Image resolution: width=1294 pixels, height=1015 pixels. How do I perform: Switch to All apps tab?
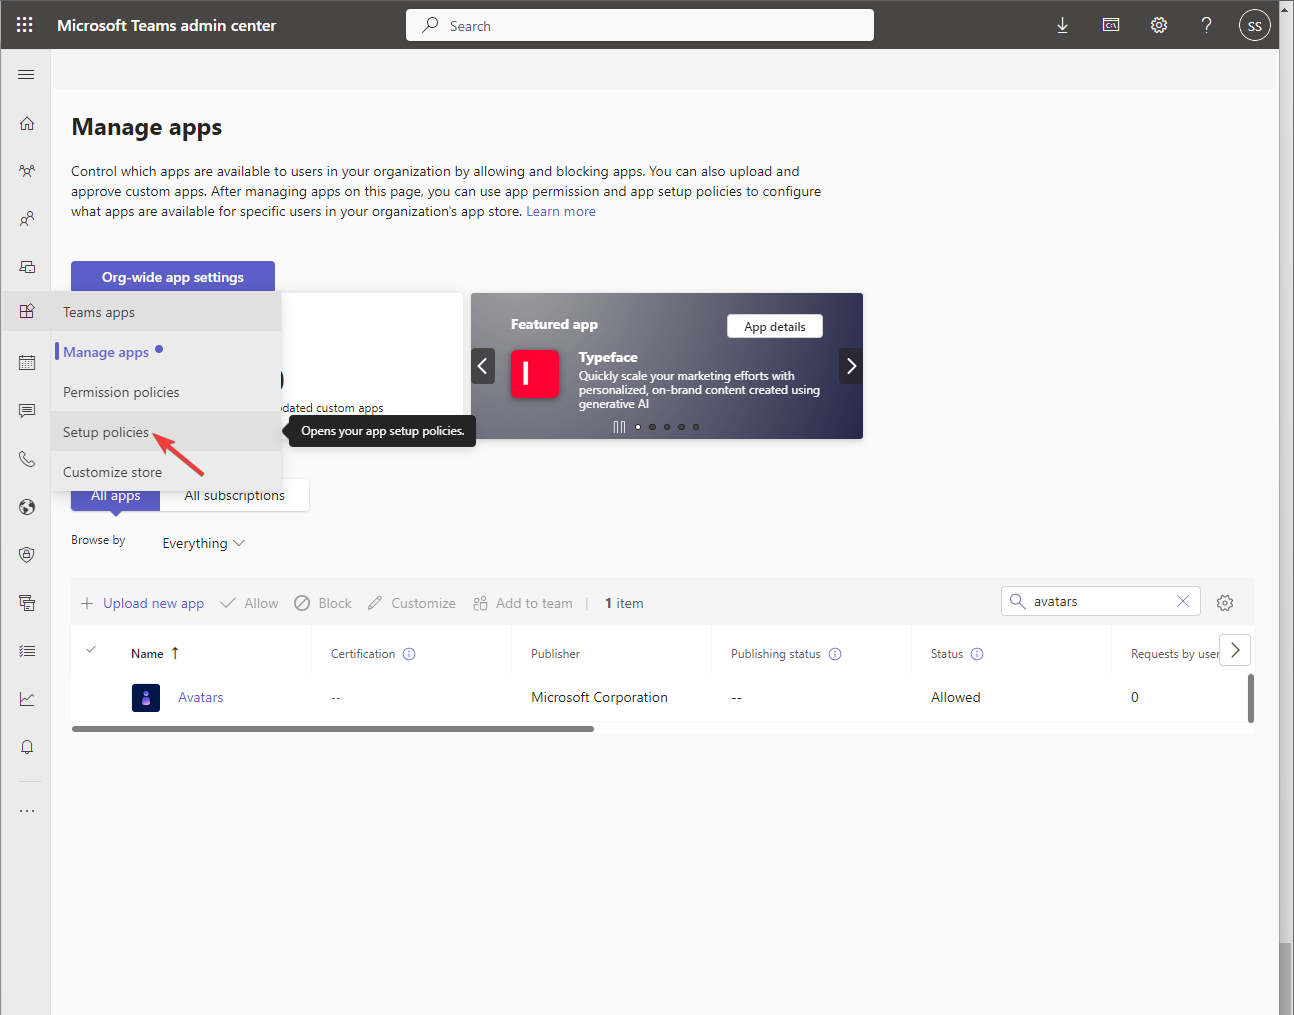click(x=116, y=496)
